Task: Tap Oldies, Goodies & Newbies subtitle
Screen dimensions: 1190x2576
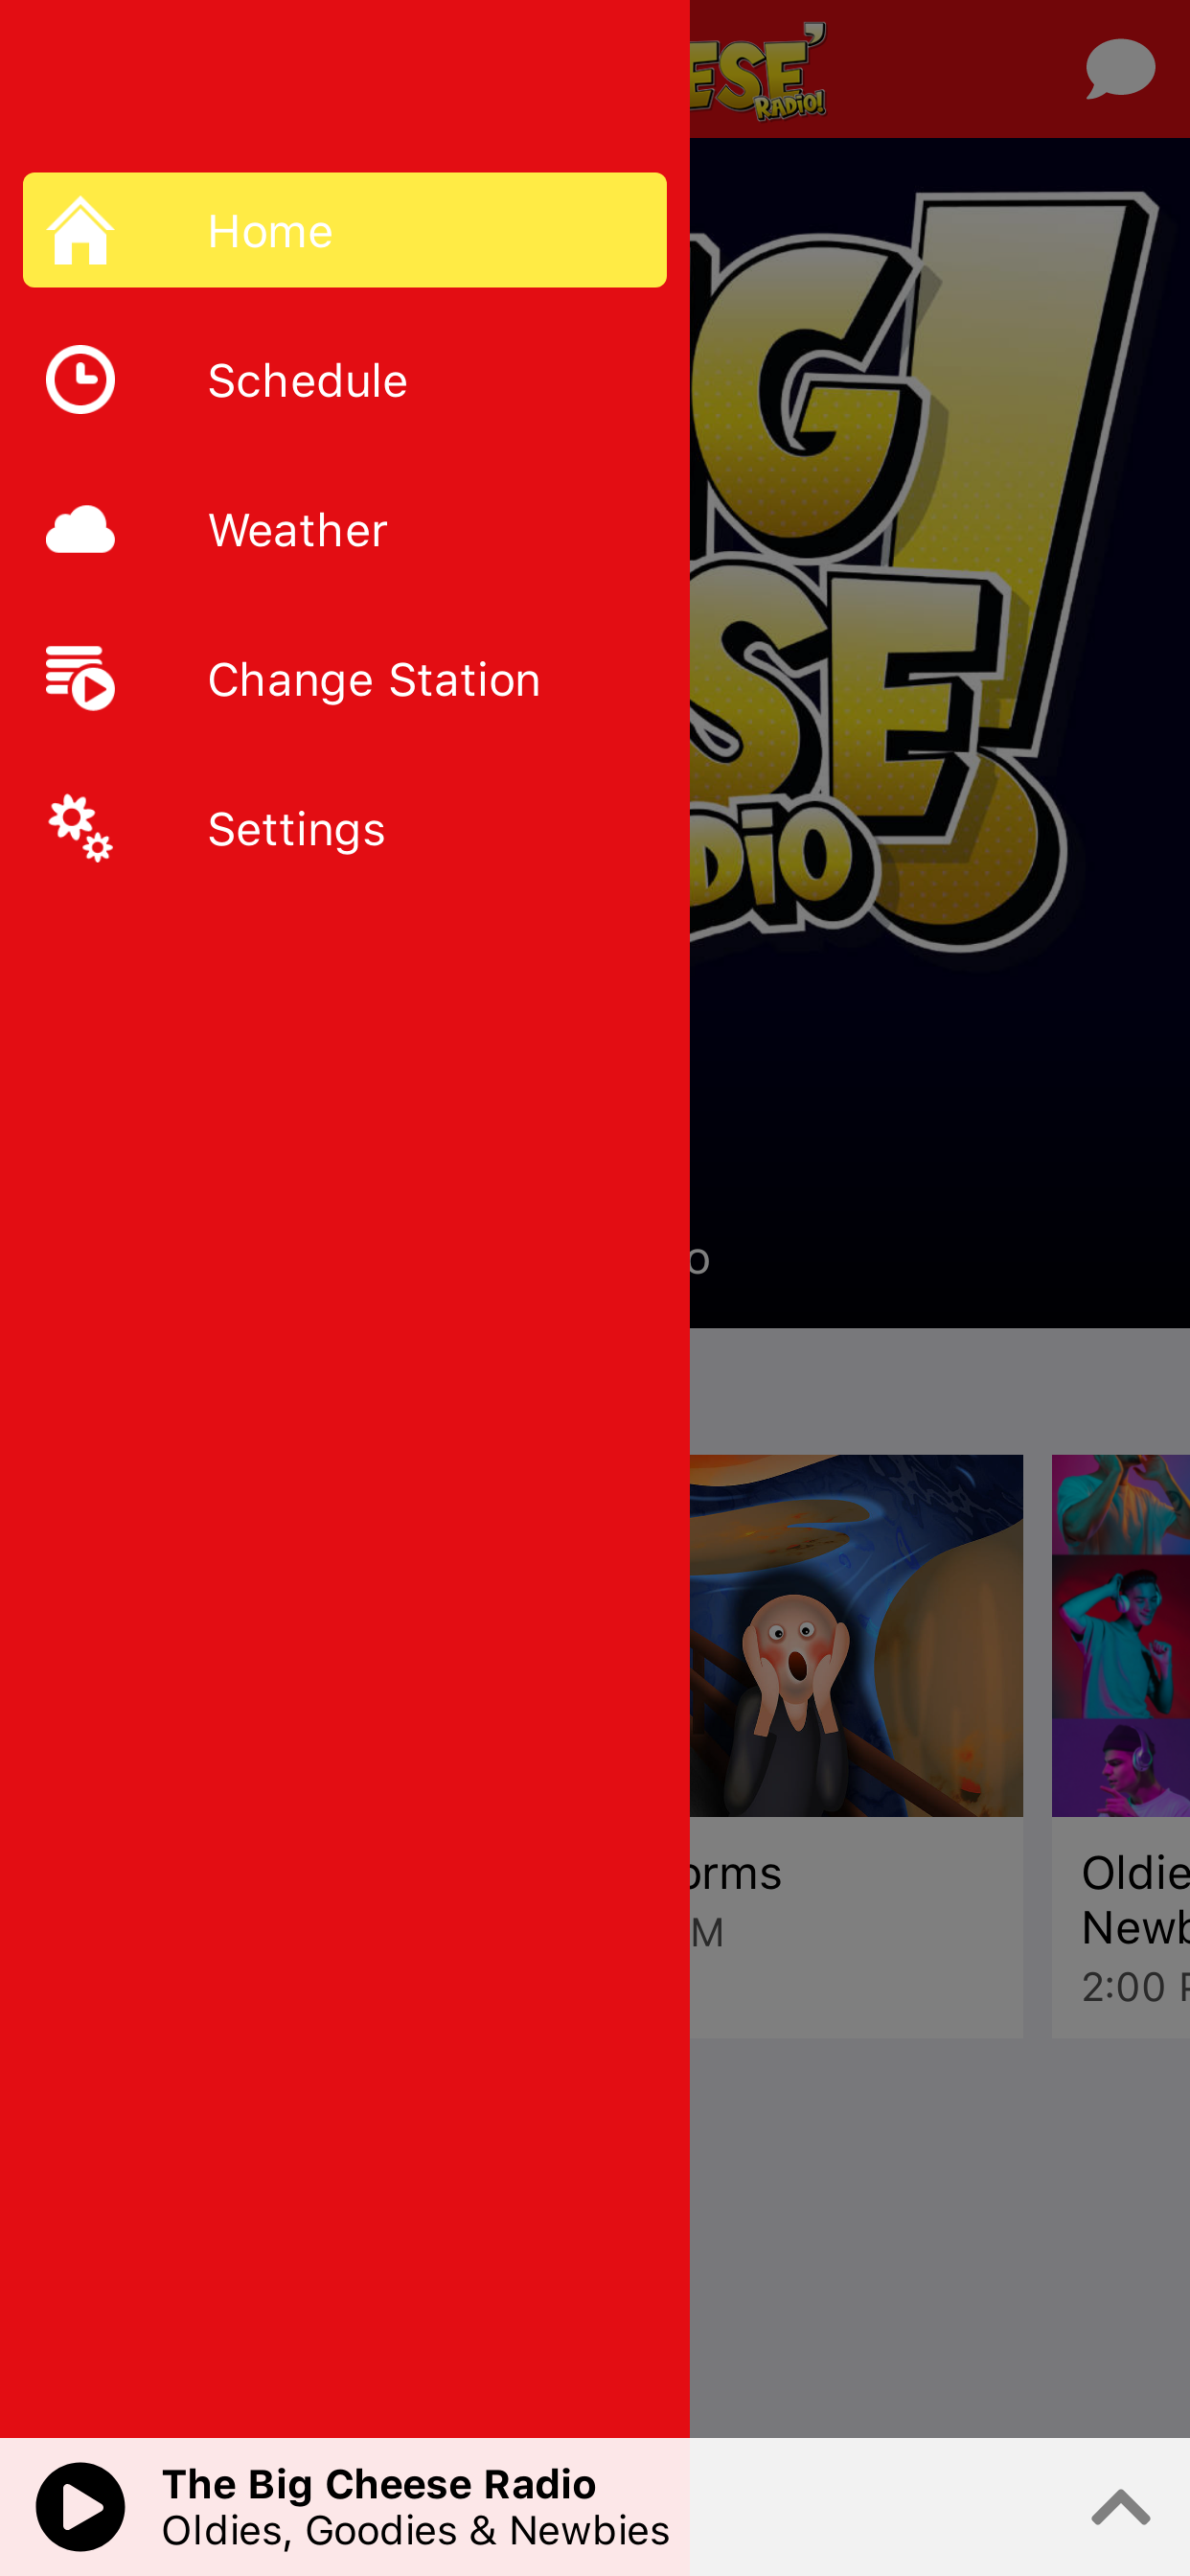Action: [x=416, y=2530]
